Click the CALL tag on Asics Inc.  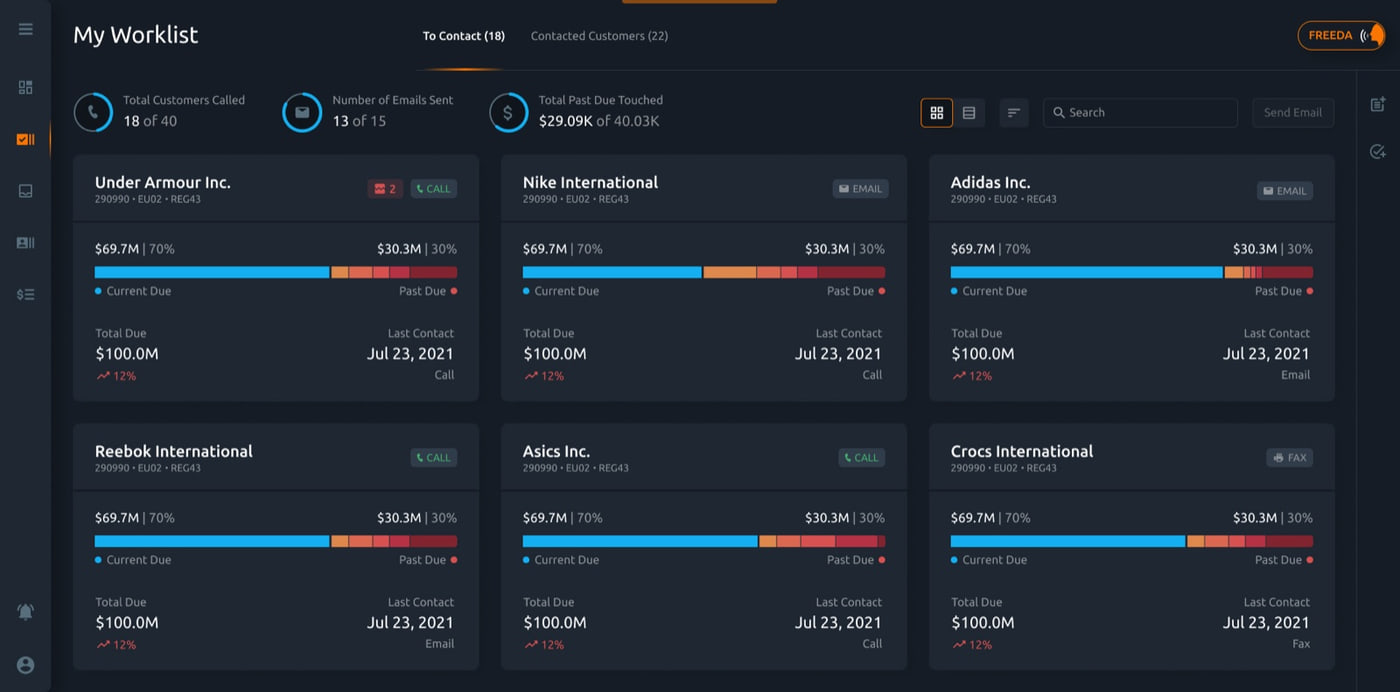pos(862,457)
